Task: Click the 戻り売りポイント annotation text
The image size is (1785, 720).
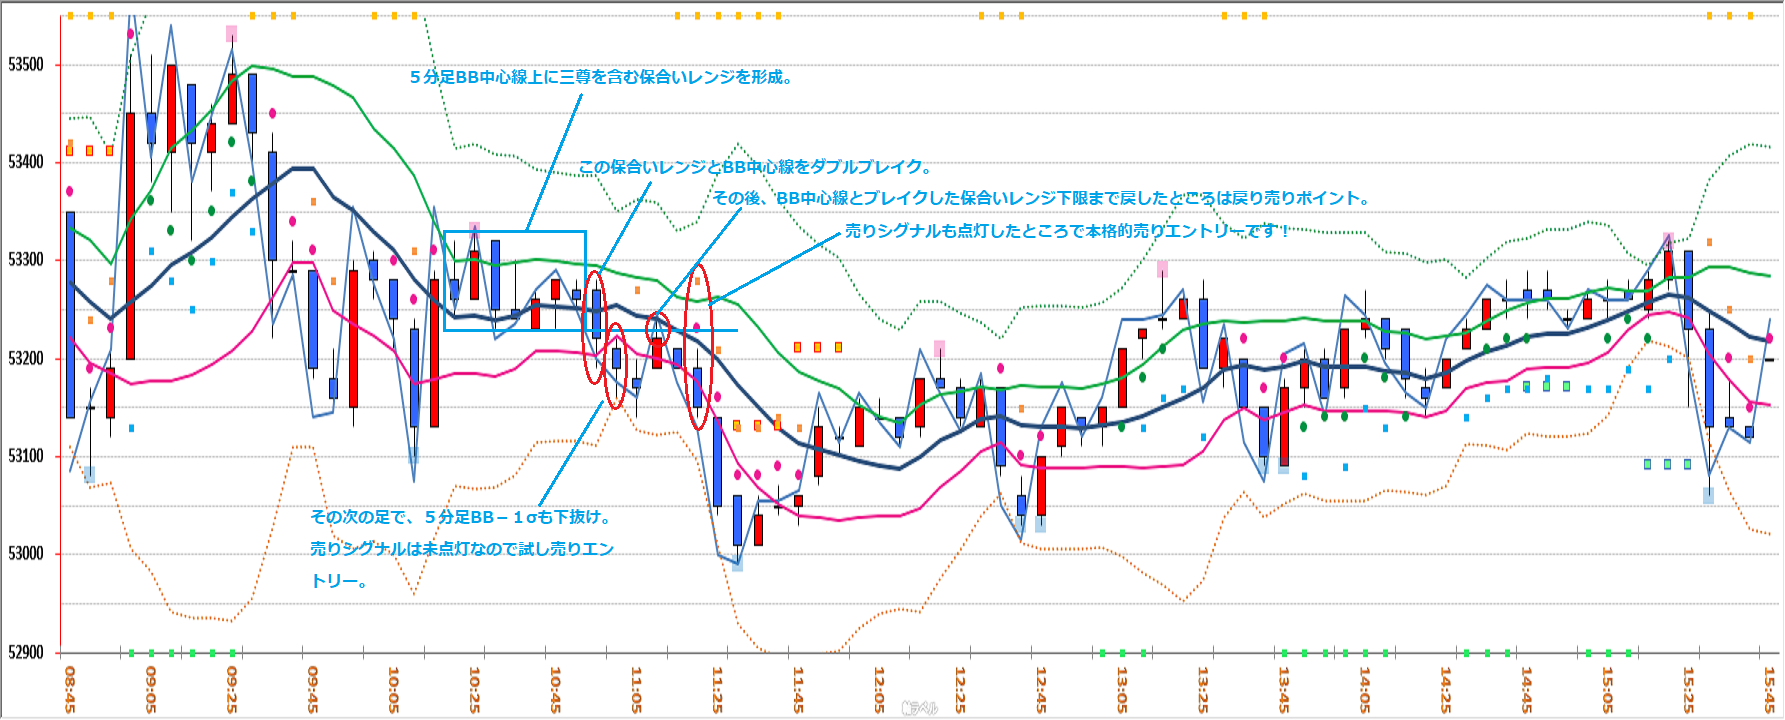Action: click(1040, 198)
